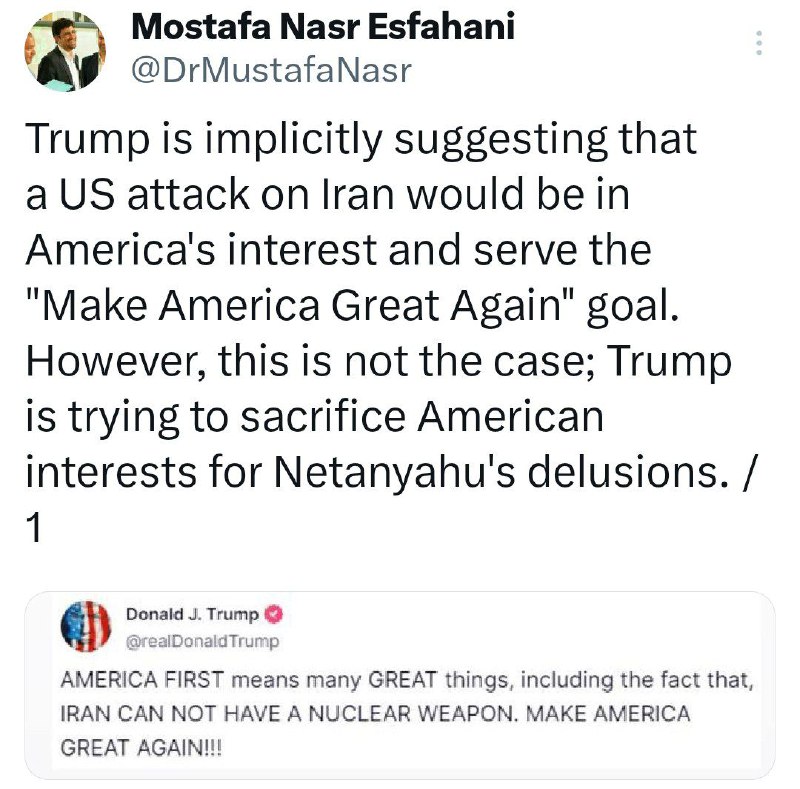This screenshot has width=800, height=789.
Task: Open quoted post line starting "AMERICA FIRST"
Action: 407,680
